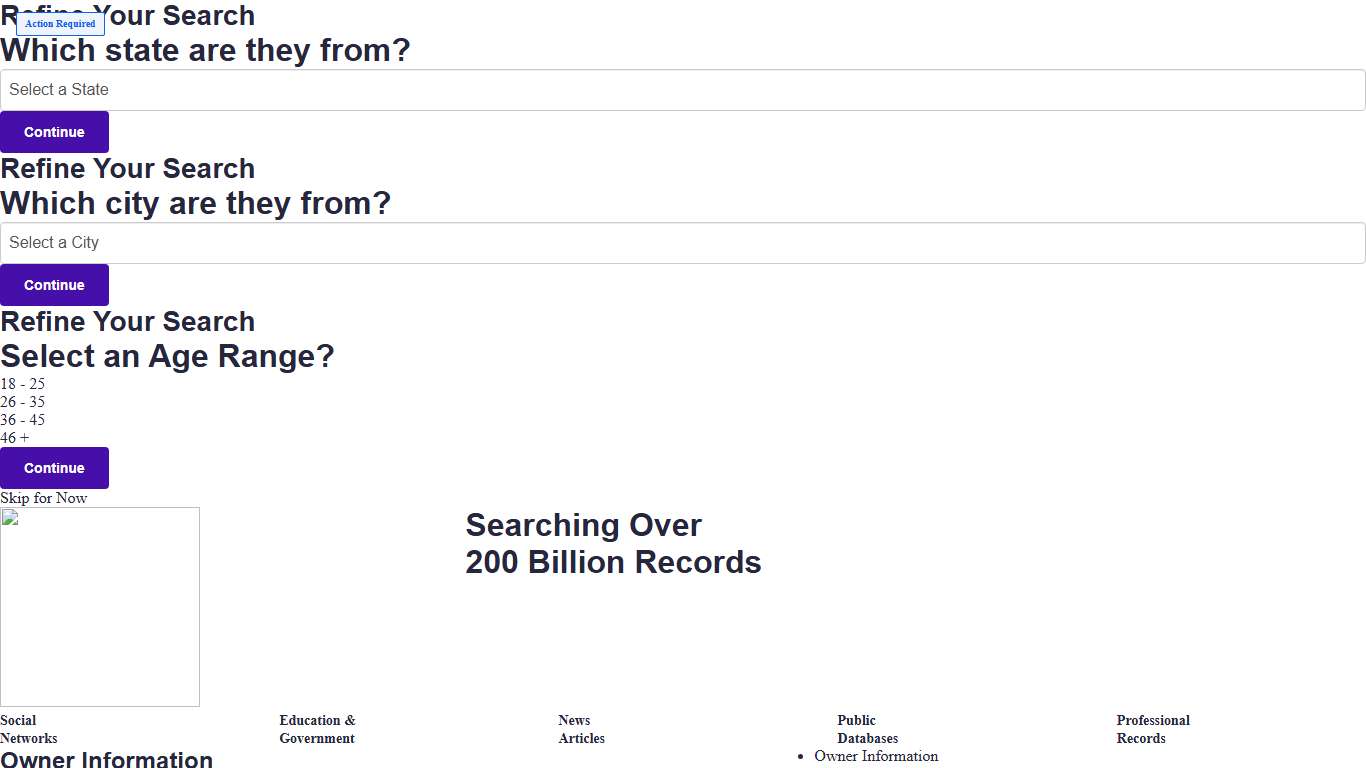Screen dimensions: 1366x768
Task: Open the Select a State dropdown
Action: (682, 90)
